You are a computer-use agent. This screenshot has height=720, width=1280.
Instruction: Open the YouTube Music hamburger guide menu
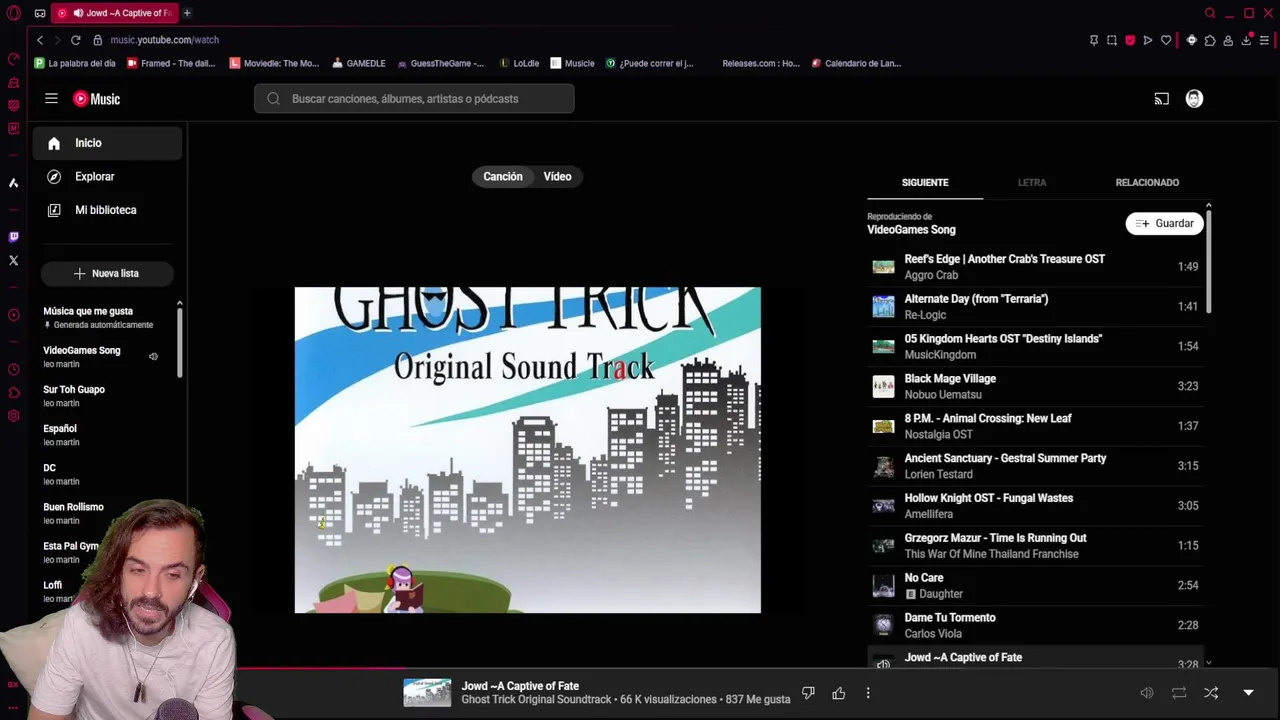pos(51,98)
